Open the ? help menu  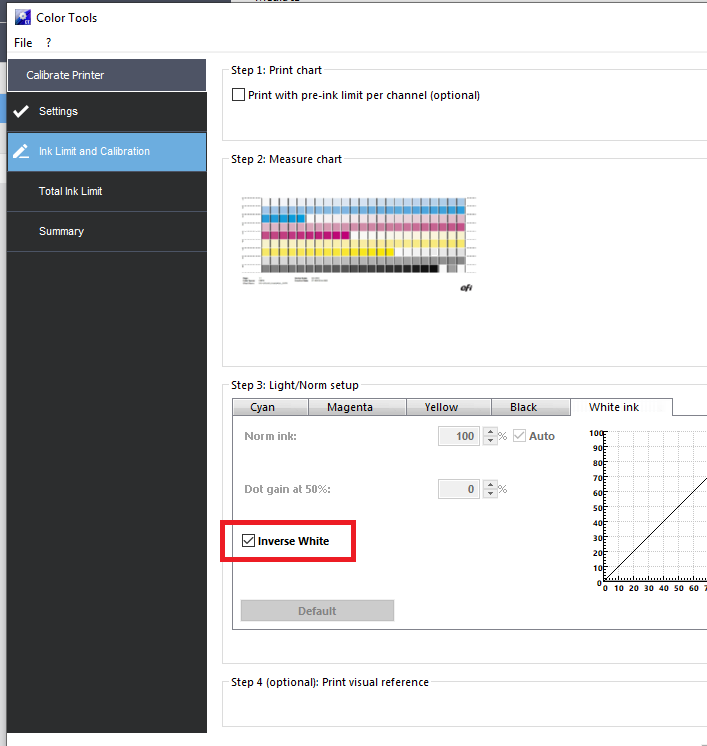[48, 43]
